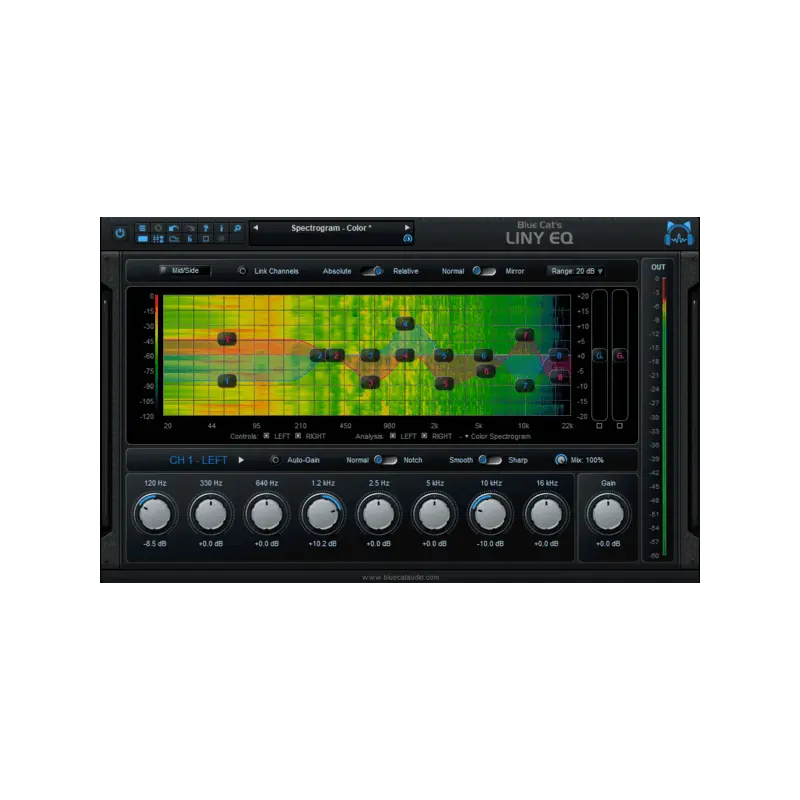Open the www.bluecataudio.com link
This screenshot has width=800, height=800.
click(x=401, y=577)
